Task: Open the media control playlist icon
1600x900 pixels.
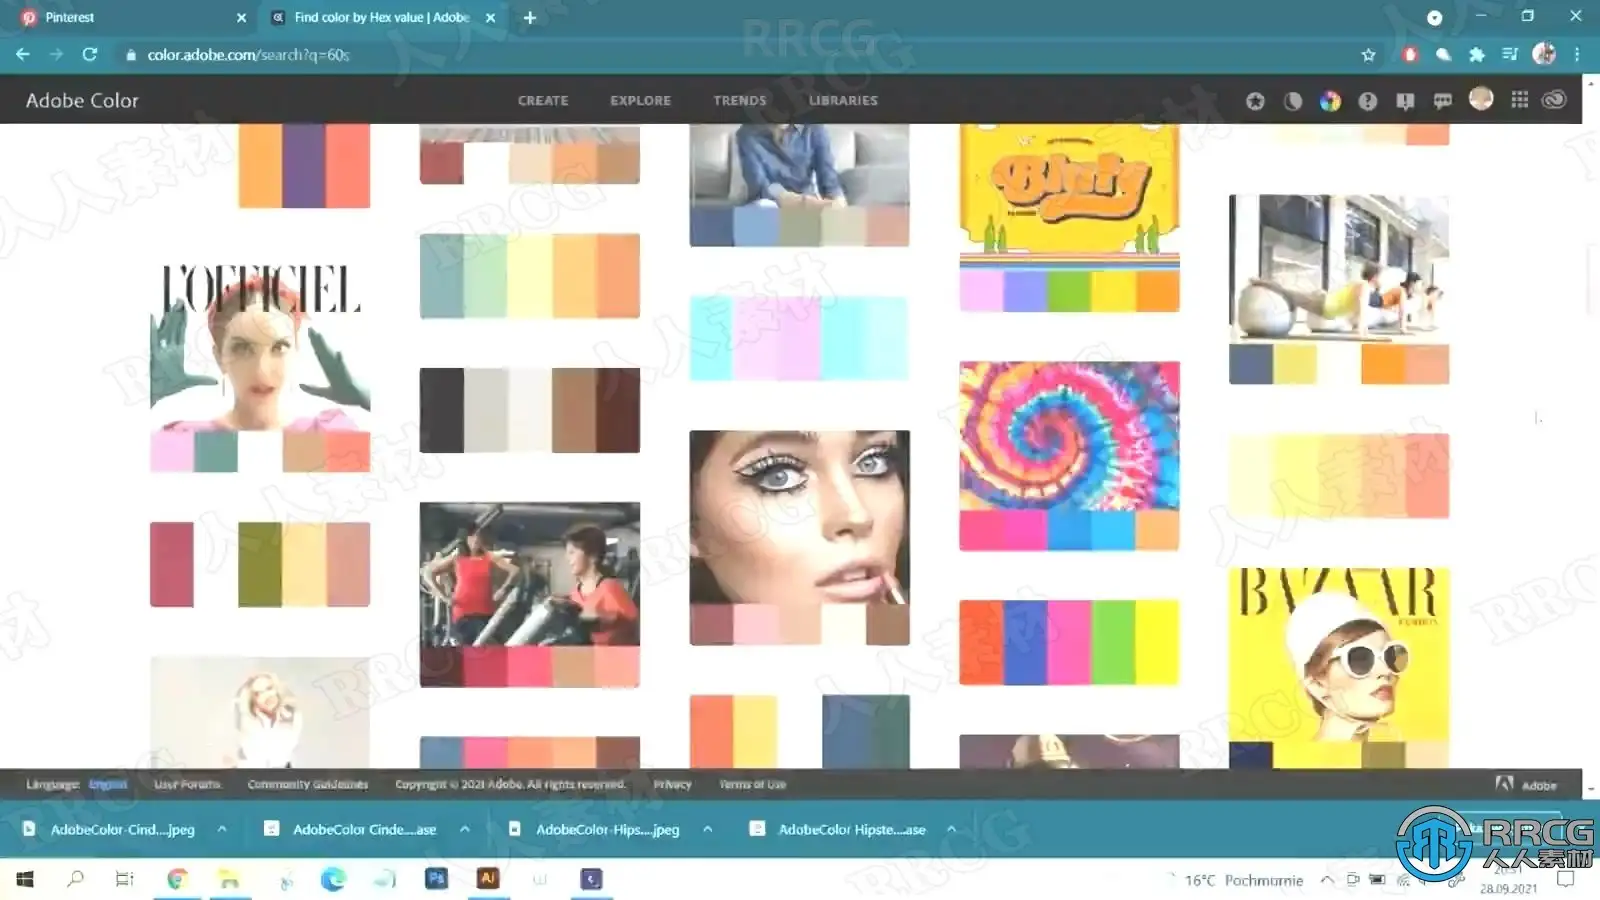Action: 1510,55
